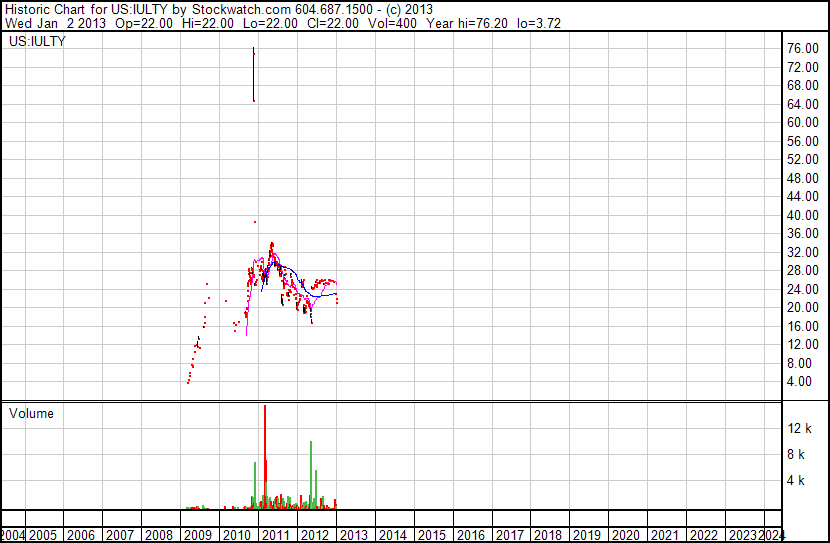Click the 2020 year label
Viewport: 830px width, 543px height.
tap(626, 535)
